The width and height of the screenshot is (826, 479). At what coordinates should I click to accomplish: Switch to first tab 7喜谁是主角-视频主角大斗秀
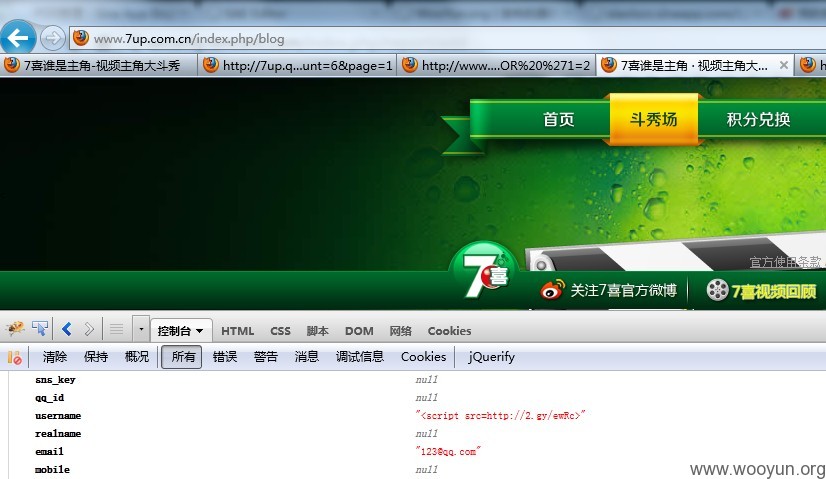click(99, 65)
